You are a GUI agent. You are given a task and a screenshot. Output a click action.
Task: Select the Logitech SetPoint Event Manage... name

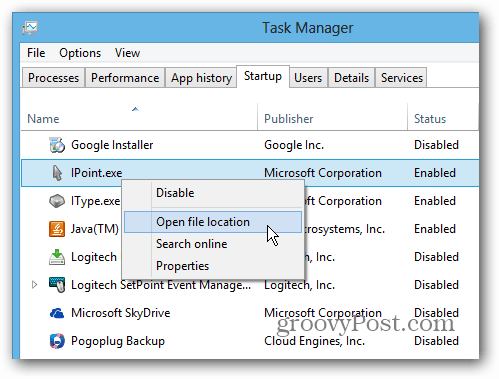click(x=161, y=285)
